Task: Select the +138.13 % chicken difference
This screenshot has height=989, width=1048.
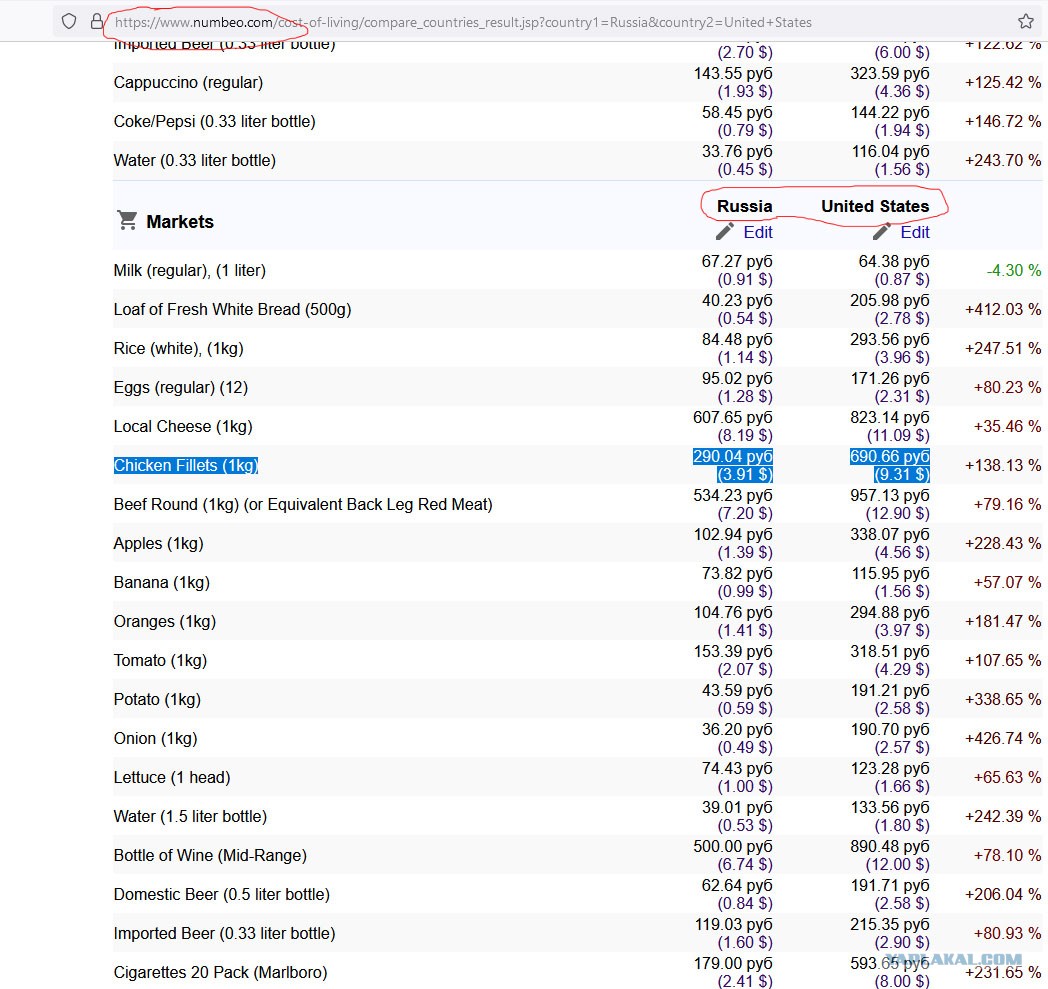Action: pos(1003,465)
